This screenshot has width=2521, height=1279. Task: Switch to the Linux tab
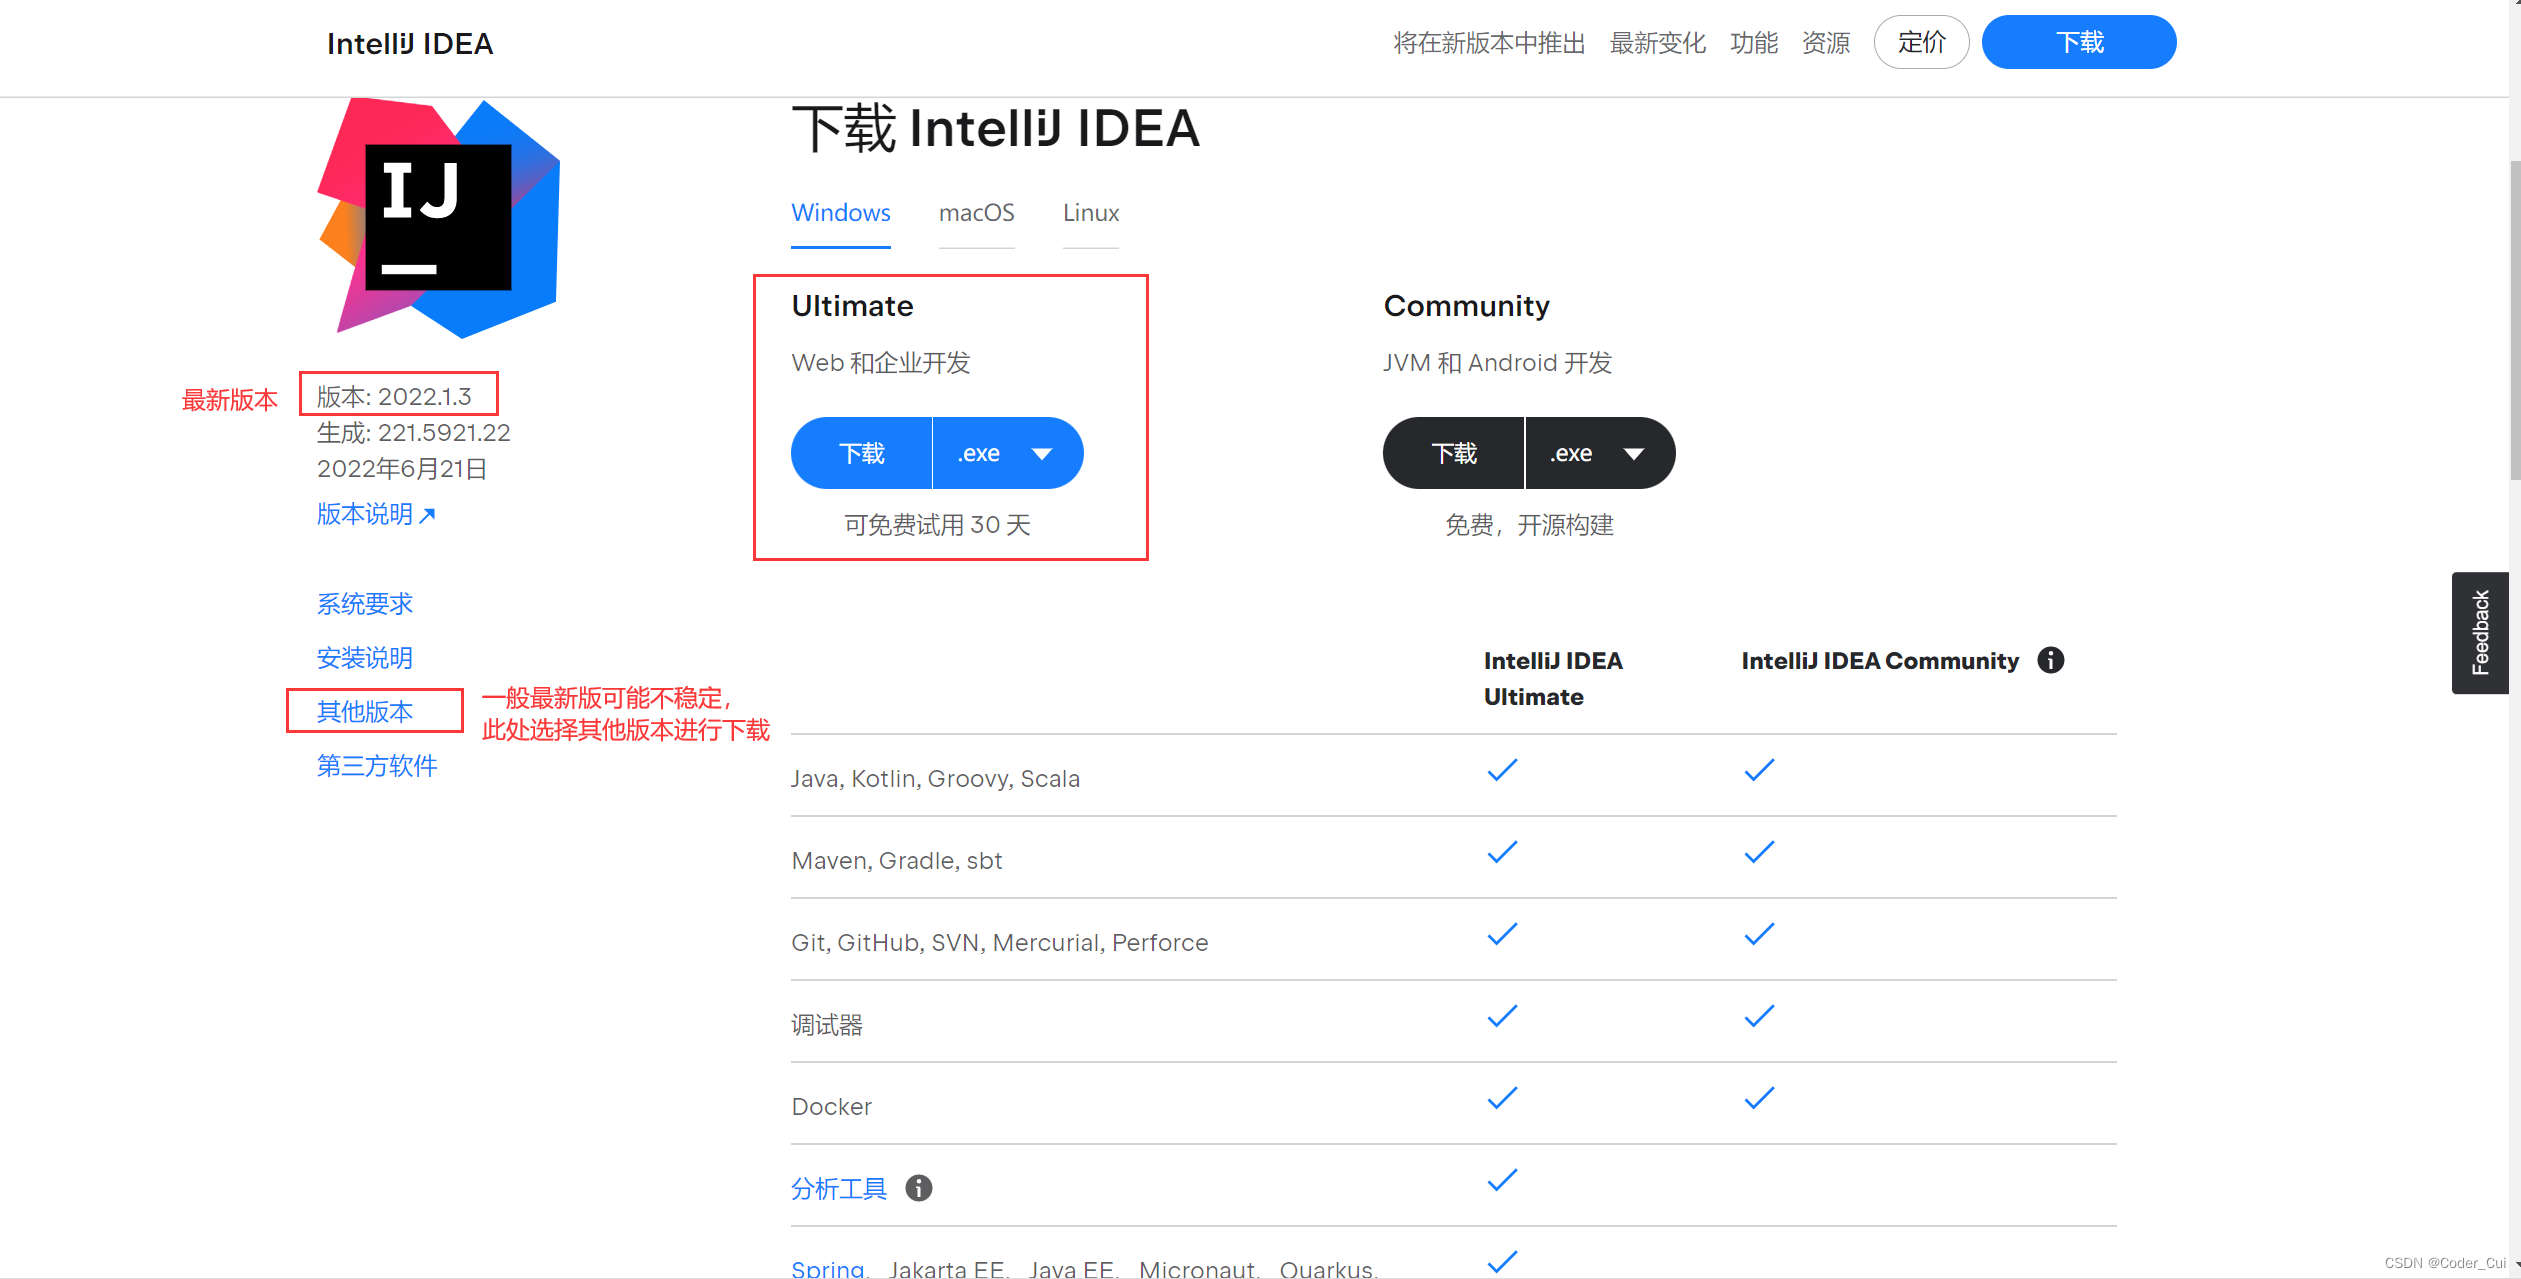[x=1090, y=213]
